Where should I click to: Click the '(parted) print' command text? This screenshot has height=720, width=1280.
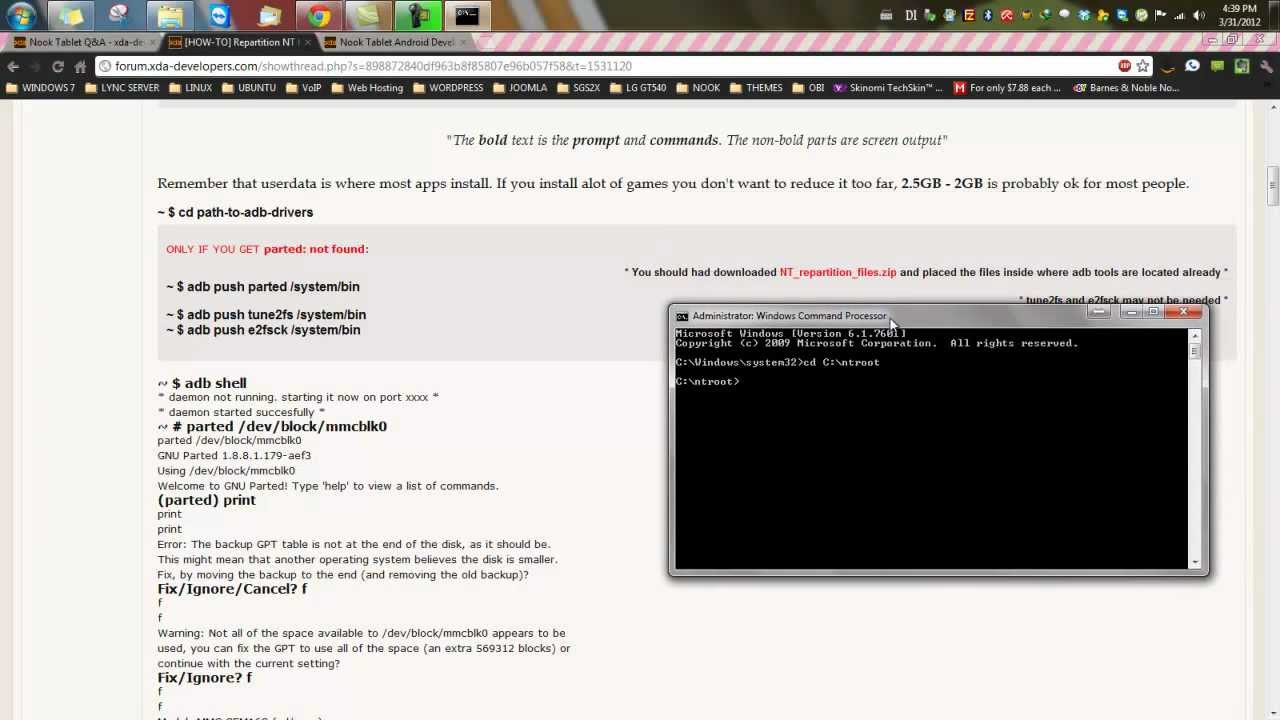(x=206, y=500)
